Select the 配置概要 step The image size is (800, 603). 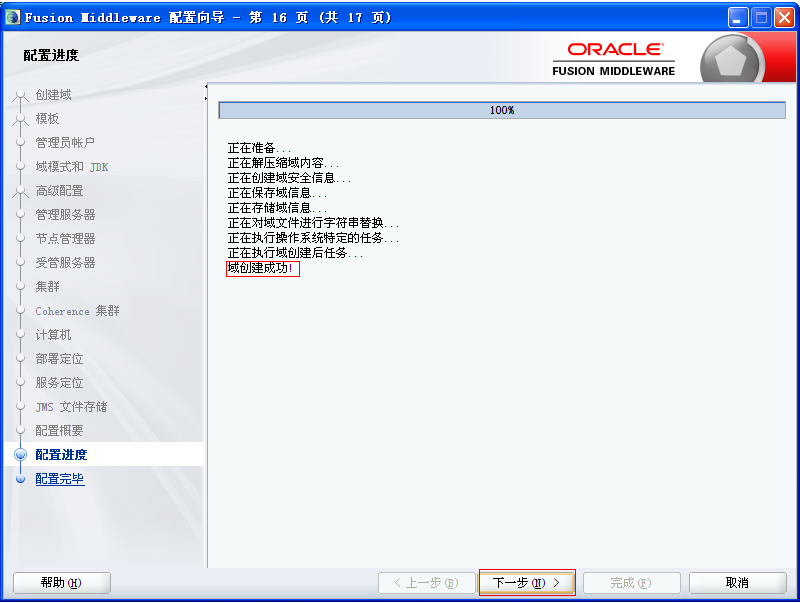59,431
